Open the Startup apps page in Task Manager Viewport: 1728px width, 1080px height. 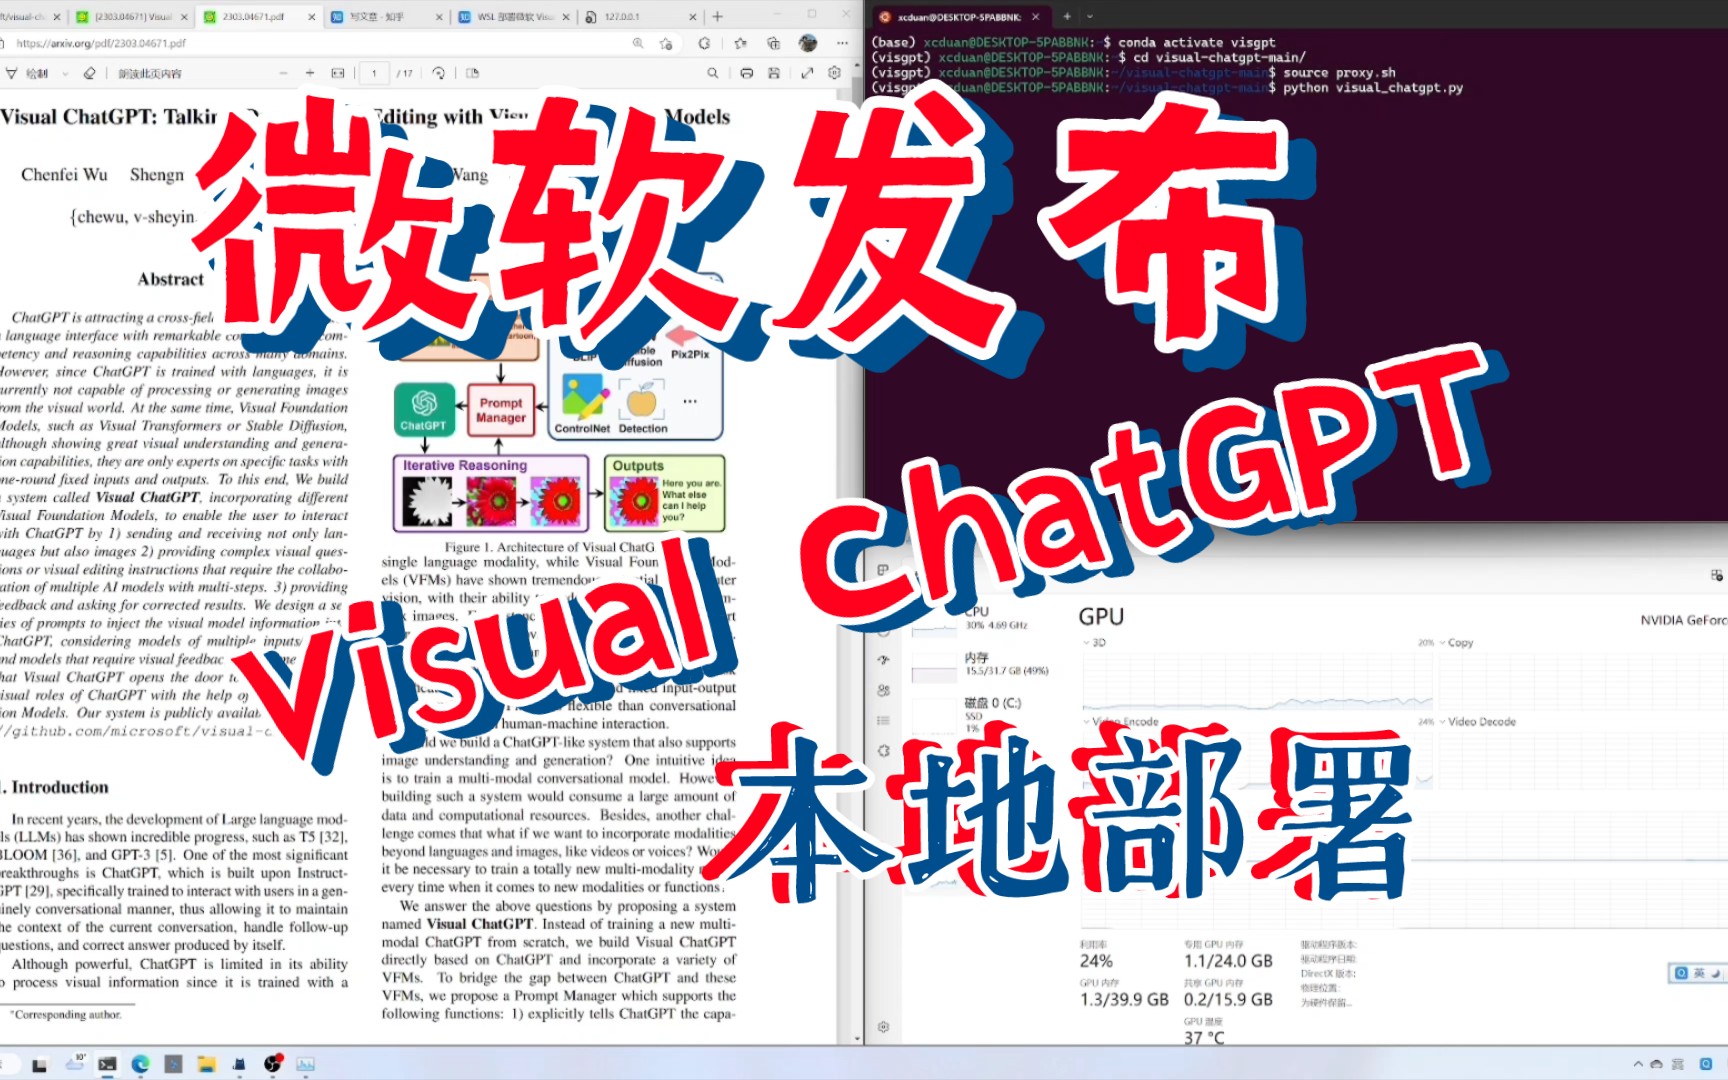pos(883,659)
